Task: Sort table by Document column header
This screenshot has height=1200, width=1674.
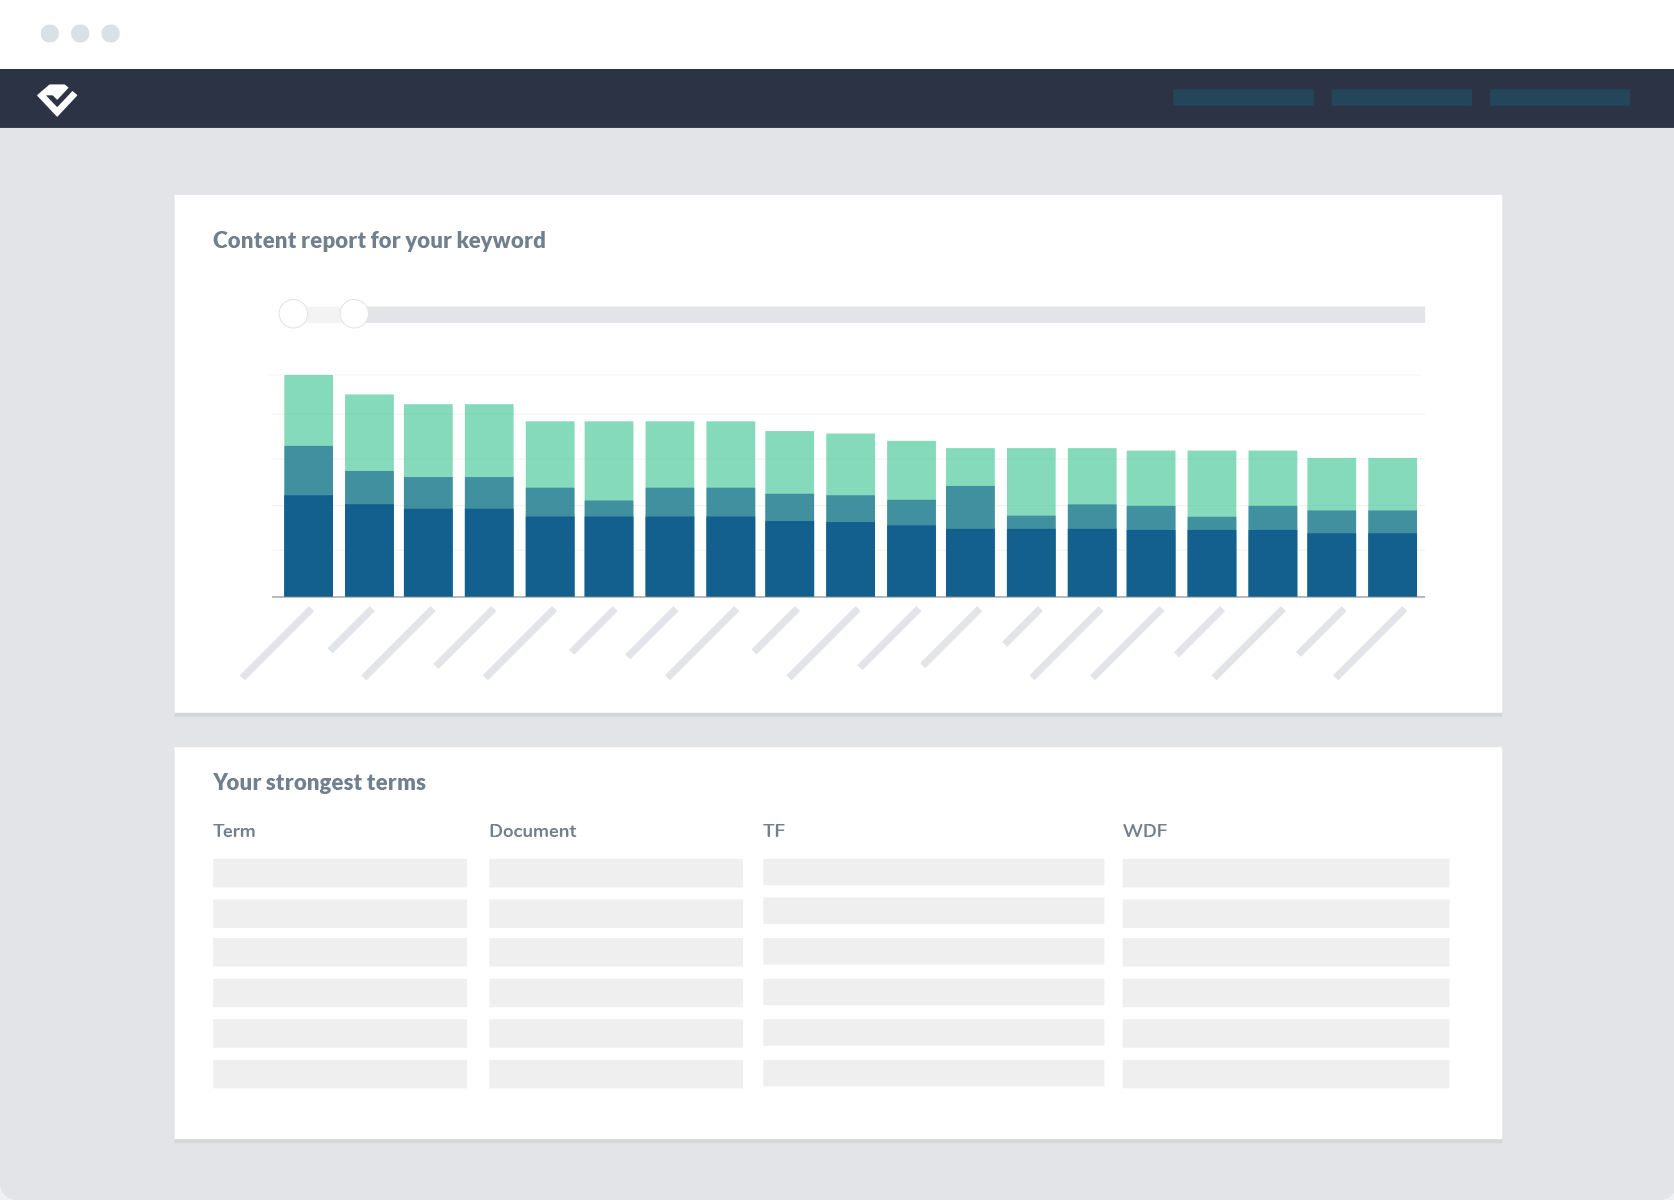Action: tap(532, 831)
